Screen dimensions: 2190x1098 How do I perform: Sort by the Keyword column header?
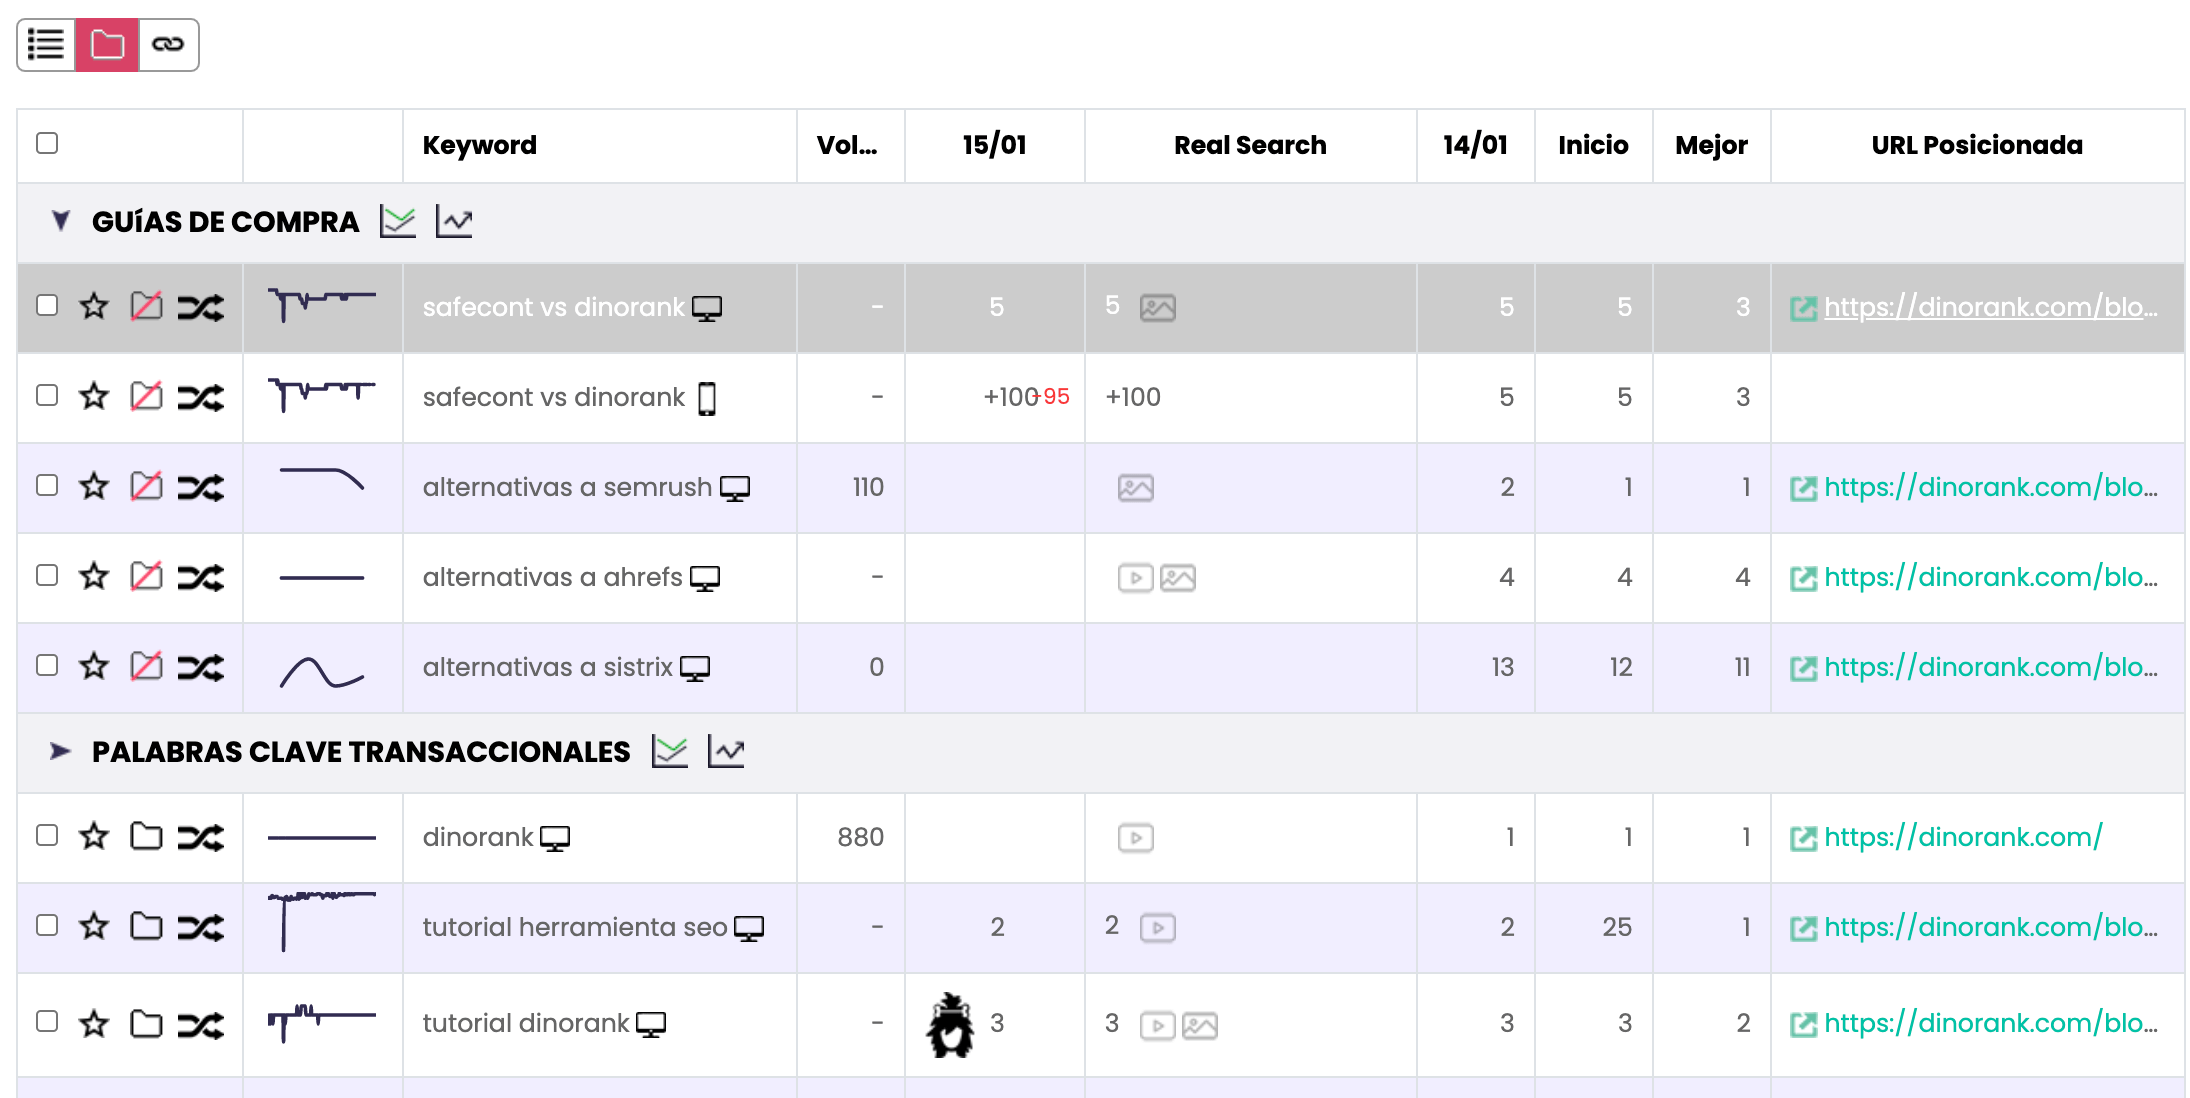(x=480, y=145)
